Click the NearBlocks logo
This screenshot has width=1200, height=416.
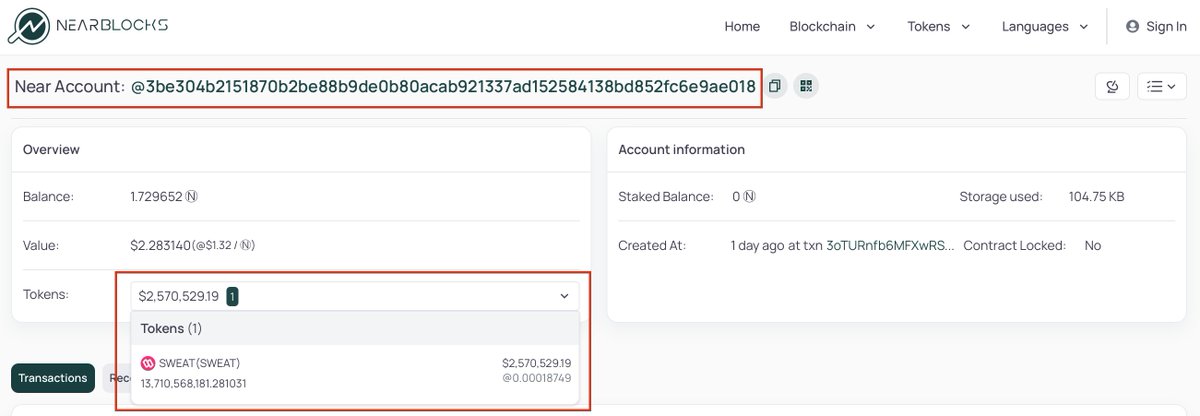(x=89, y=26)
